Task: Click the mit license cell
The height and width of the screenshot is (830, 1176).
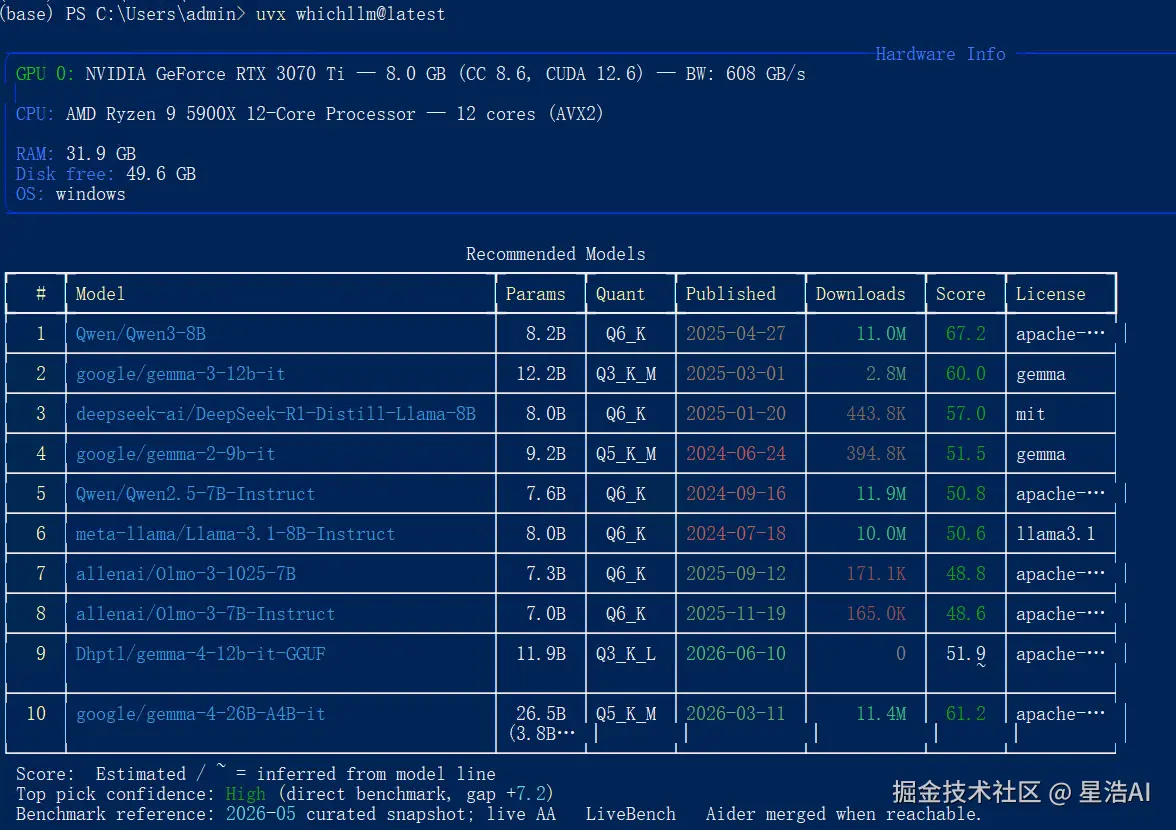Action: (x=1030, y=414)
